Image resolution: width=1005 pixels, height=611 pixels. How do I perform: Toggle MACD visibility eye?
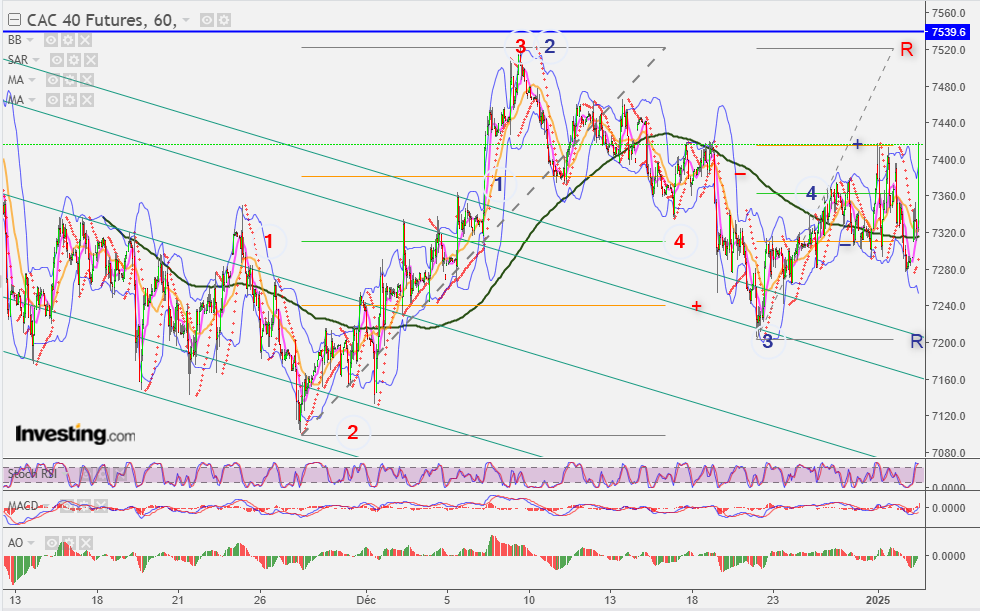pyautogui.click(x=66, y=506)
